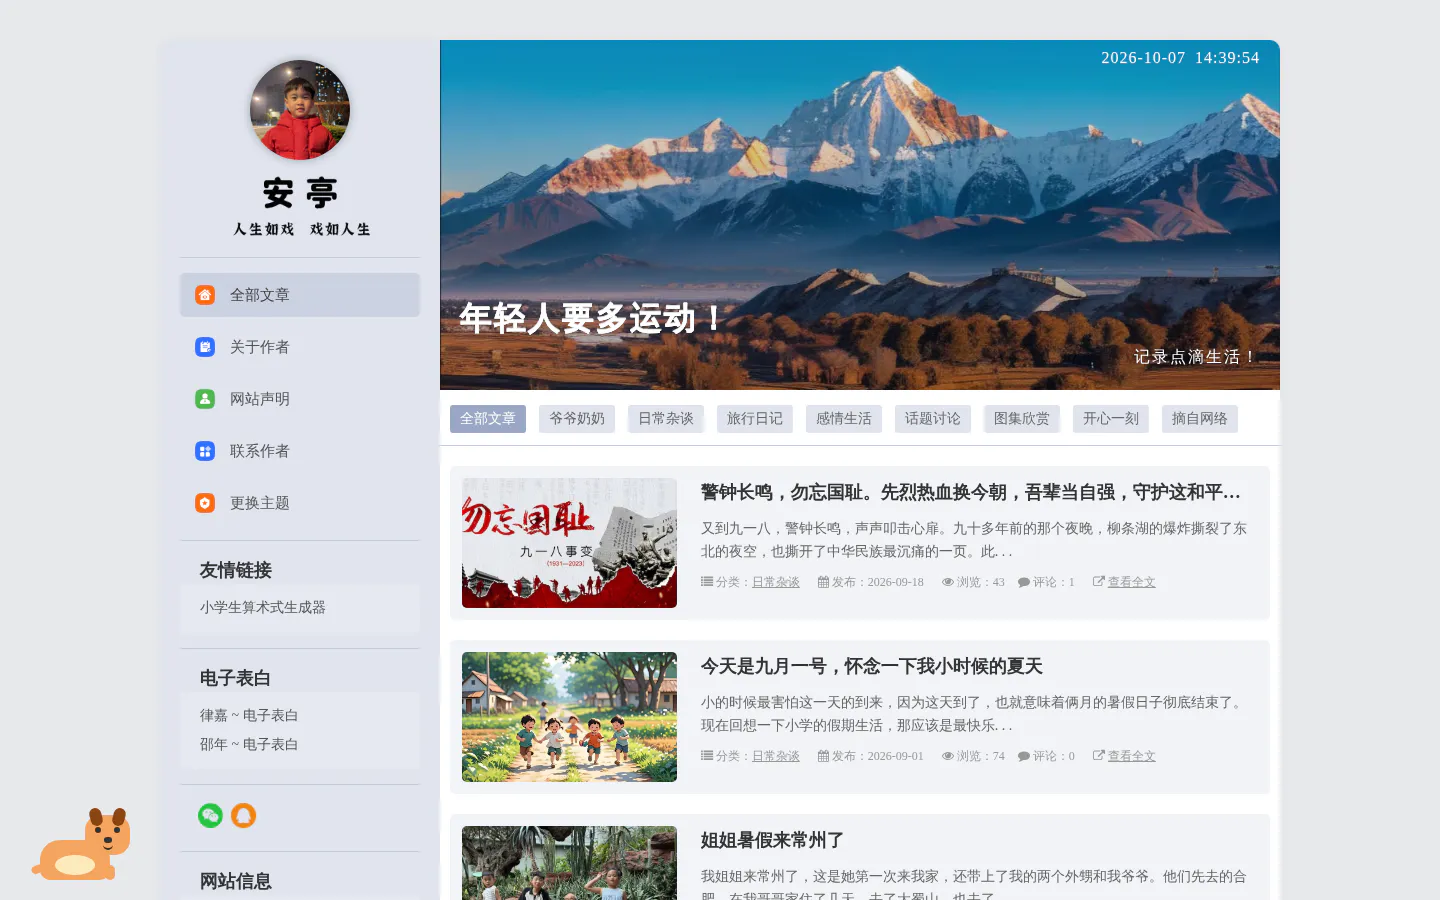Click the comment icon showing 评论：1
This screenshot has width=1440, height=900.
pos(1024,582)
